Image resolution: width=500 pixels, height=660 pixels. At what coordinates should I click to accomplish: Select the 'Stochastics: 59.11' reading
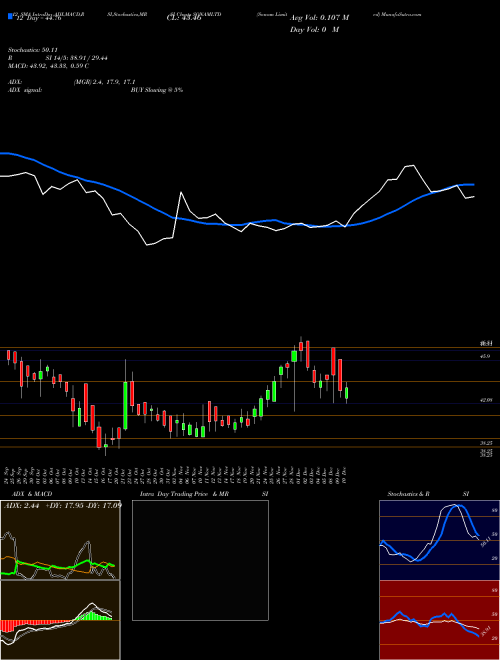pos(31,50)
